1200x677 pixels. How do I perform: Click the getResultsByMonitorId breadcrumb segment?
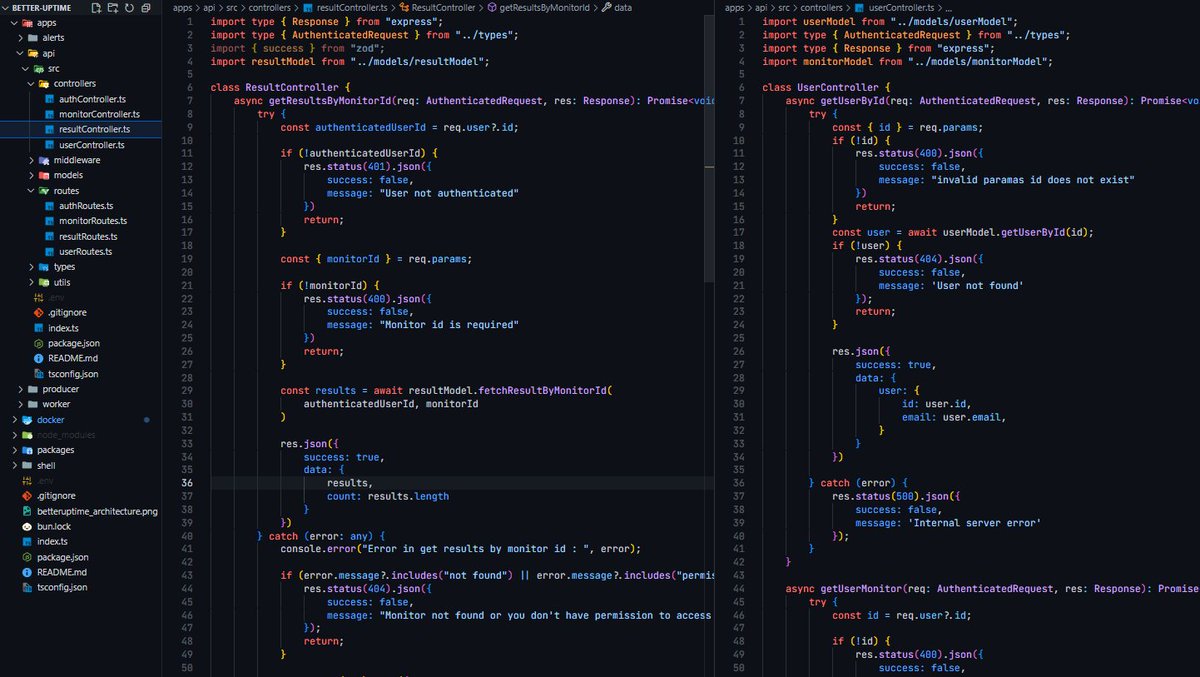click(x=544, y=7)
